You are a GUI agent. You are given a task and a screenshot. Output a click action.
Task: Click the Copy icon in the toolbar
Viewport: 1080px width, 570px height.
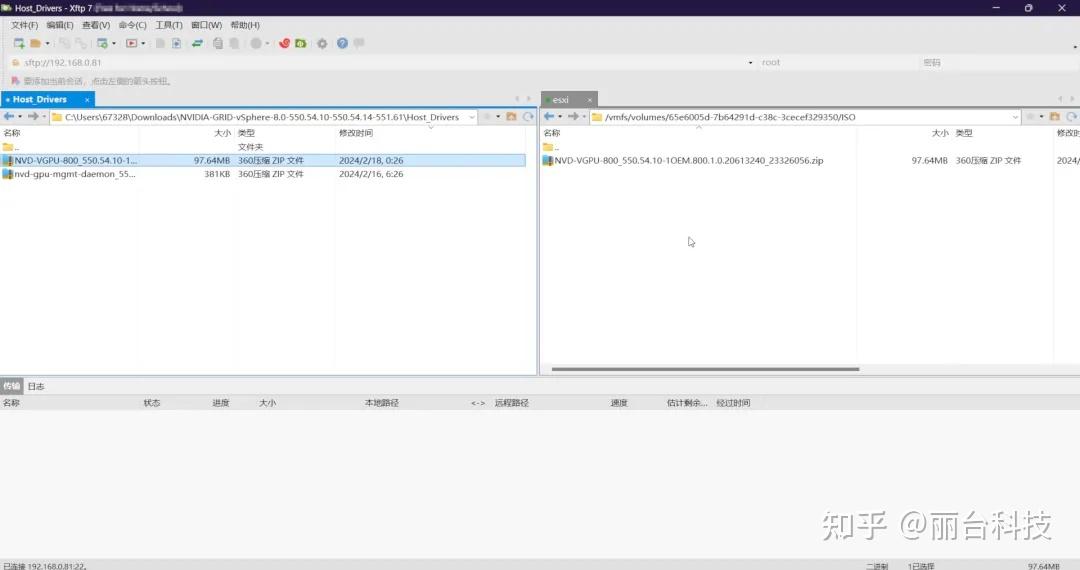click(x=218, y=43)
